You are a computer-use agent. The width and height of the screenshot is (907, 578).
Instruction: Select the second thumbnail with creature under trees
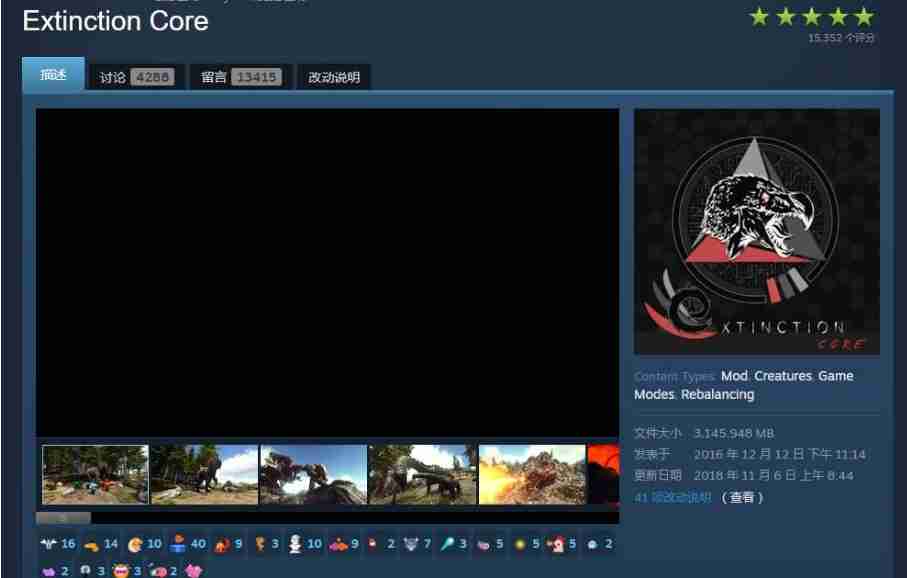[x=204, y=474]
